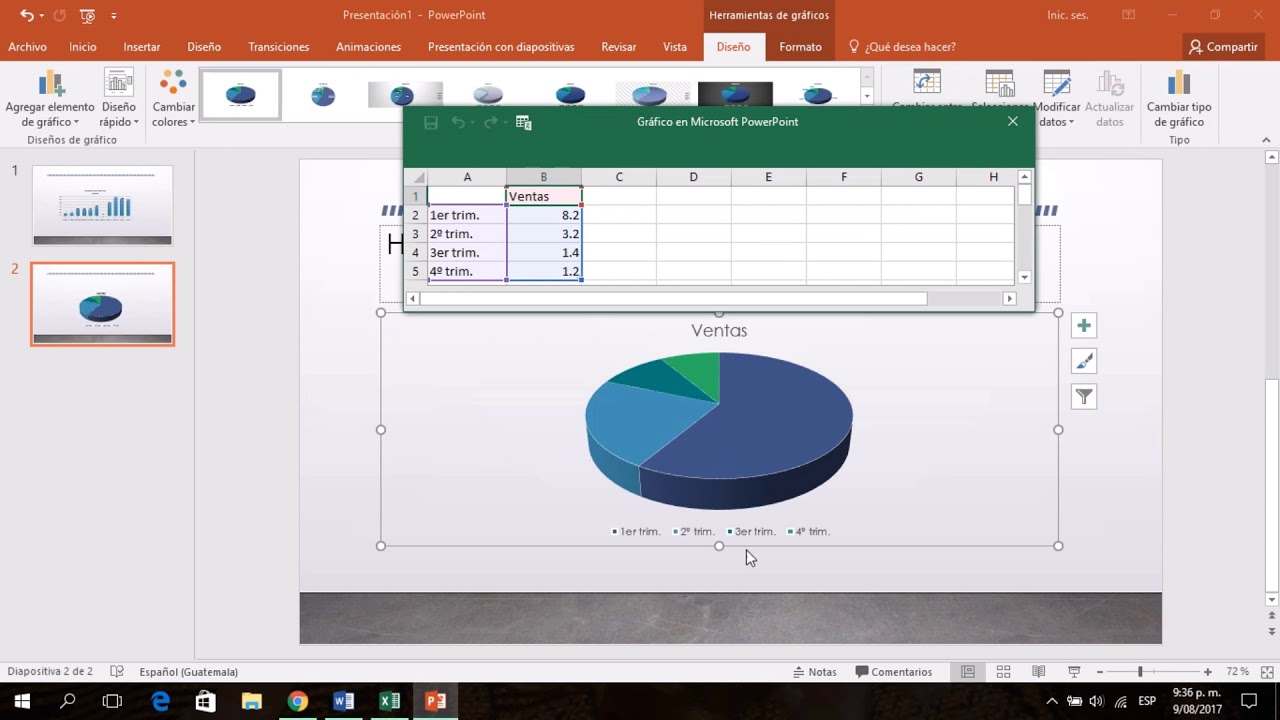Image resolution: width=1280 pixels, height=720 pixels.
Task: Click the chart title Ventas
Action: tap(719, 330)
